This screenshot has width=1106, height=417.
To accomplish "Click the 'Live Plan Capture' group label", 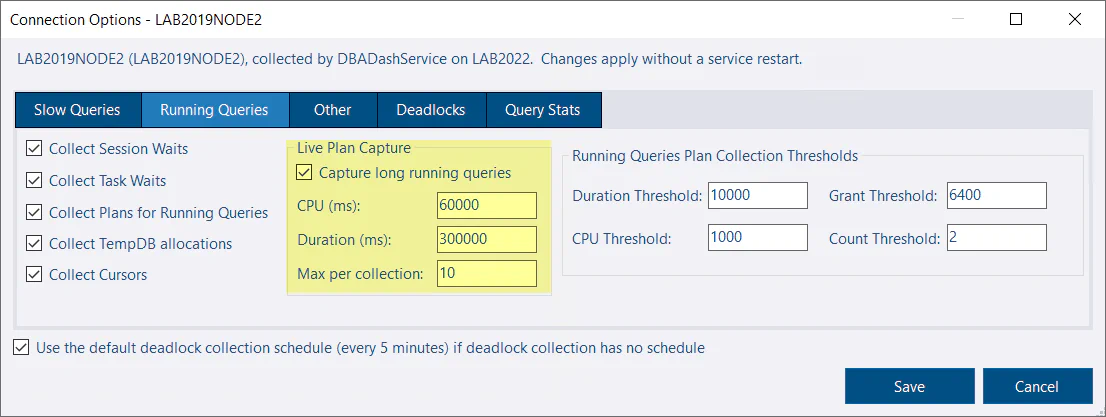I will coord(353,147).
